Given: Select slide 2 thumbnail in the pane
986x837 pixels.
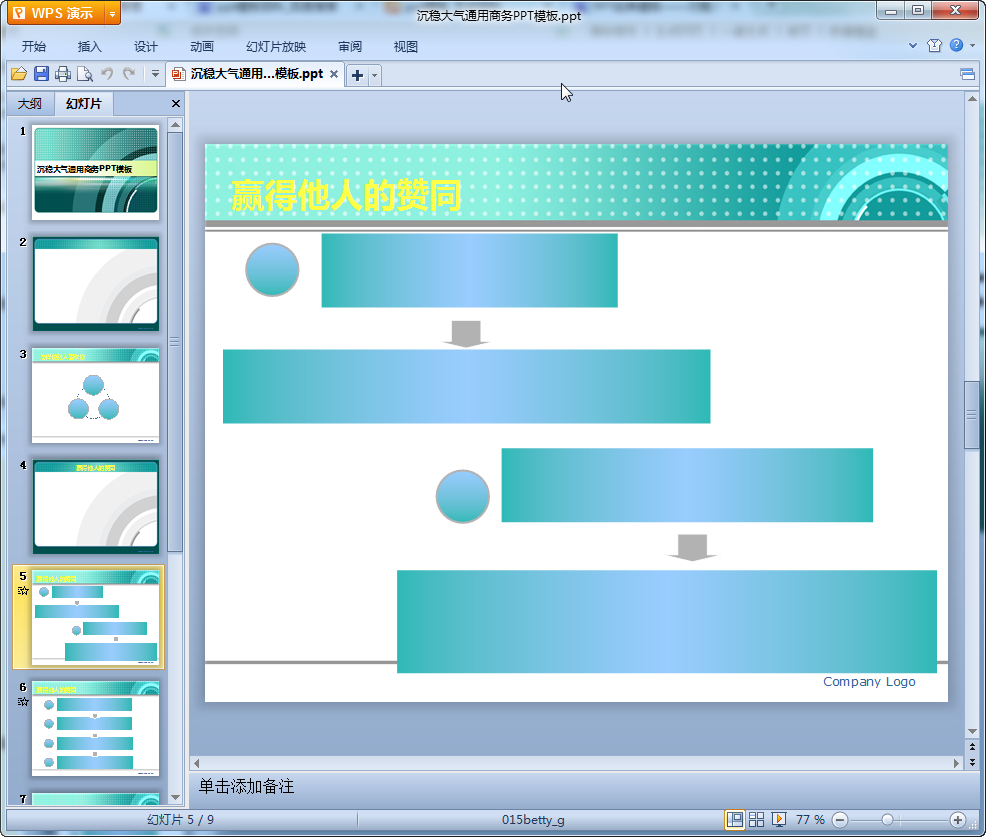Looking at the screenshot, I should click(x=96, y=284).
